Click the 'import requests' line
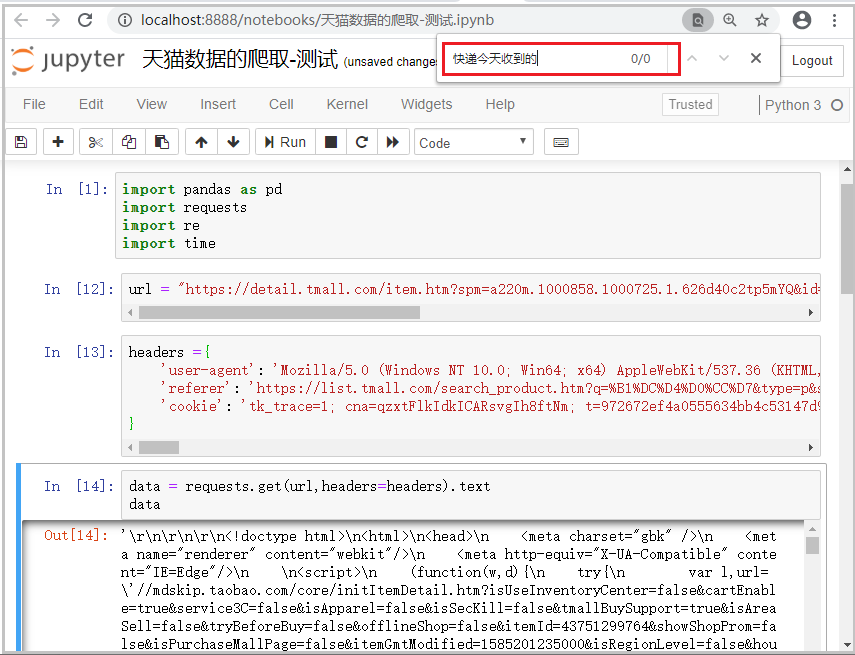Viewport: 855px width, 655px height. (184, 207)
